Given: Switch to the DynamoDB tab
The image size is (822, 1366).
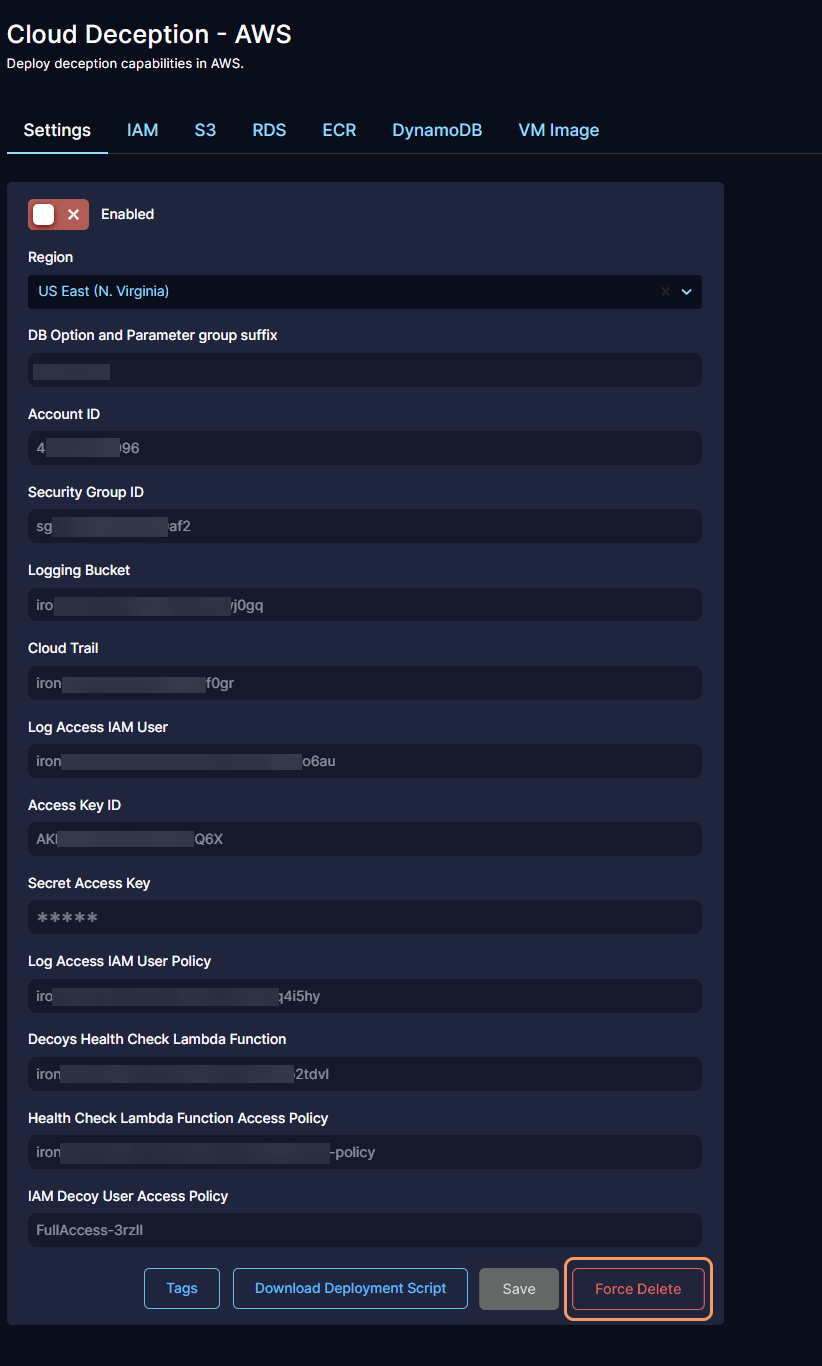Looking at the screenshot, I should tap(437, 130).
